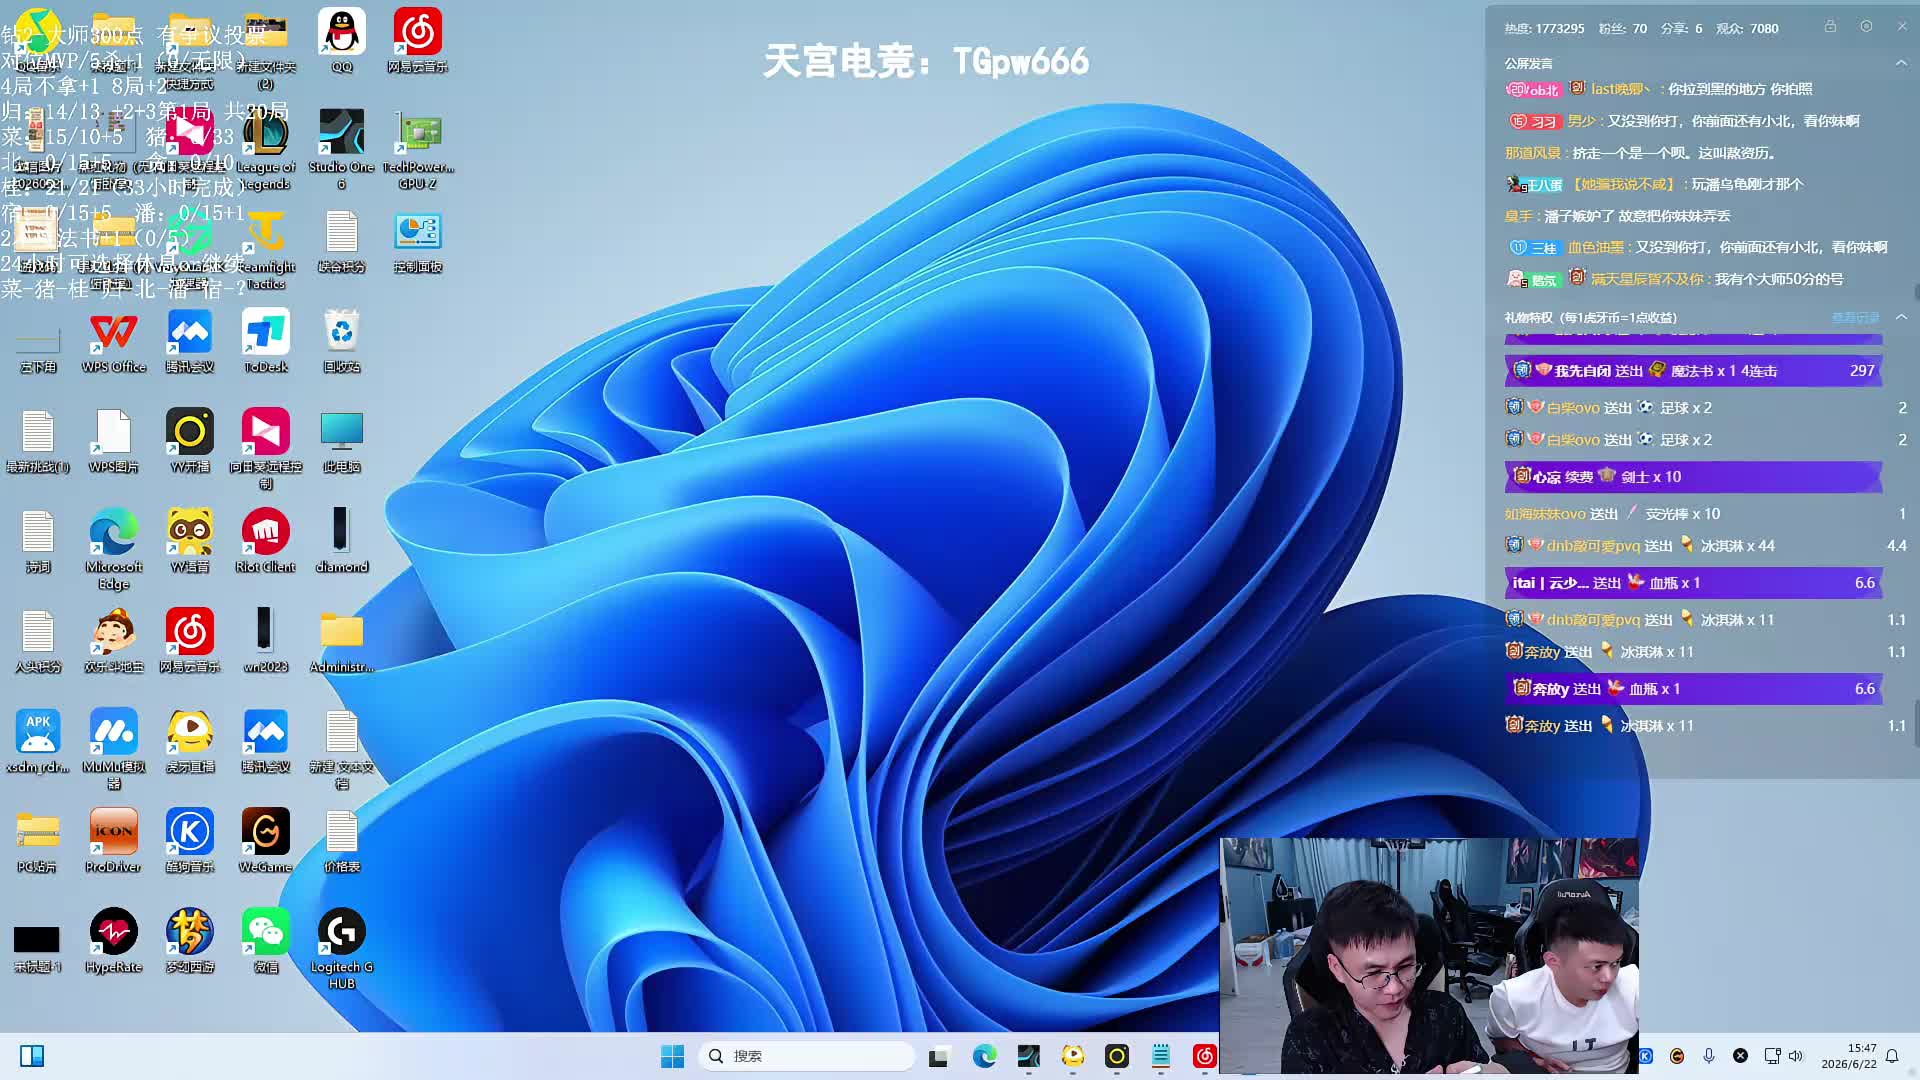Collapse the 礼物特权 gift section
The height and width of the screenshot is (1080, 1920).
(1901, 317)
